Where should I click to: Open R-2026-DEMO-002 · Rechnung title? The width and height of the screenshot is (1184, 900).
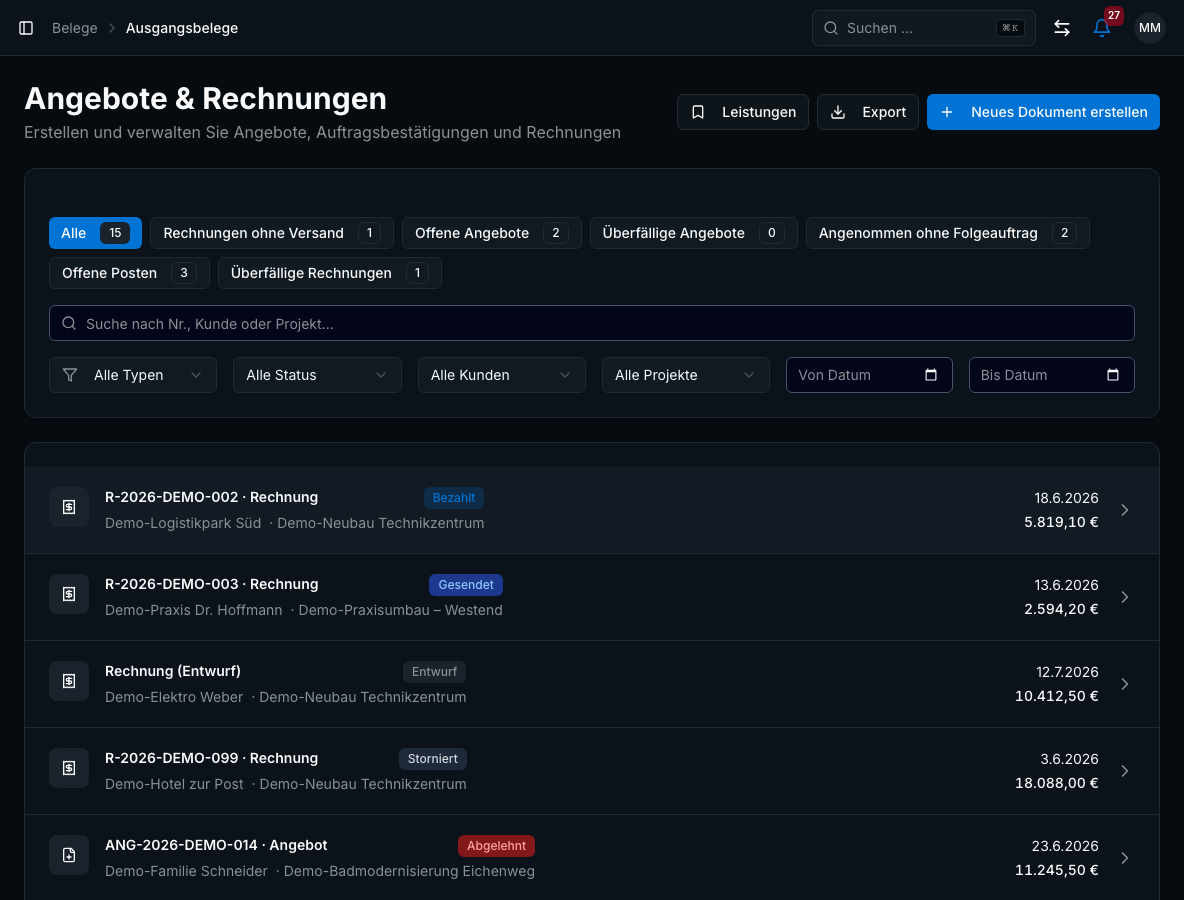pos(211,497)
